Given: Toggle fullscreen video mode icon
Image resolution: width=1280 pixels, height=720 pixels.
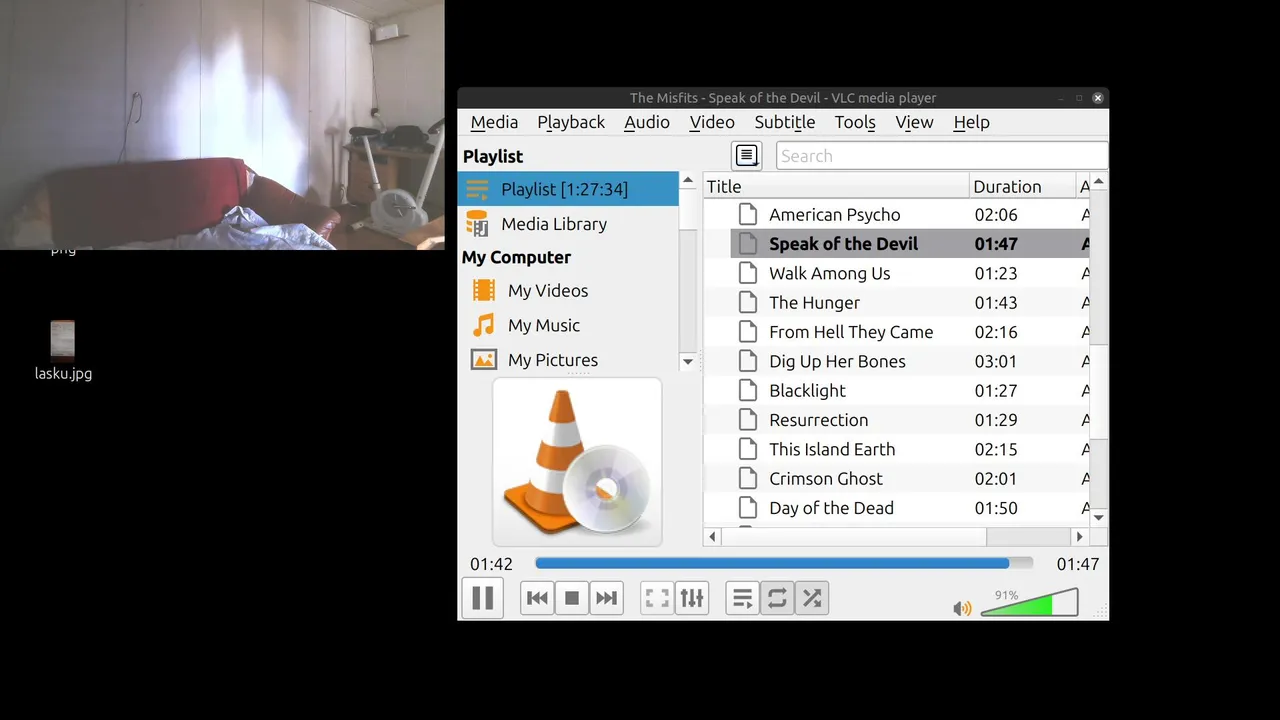Looking at the screenshot, I should pos(657,598).
